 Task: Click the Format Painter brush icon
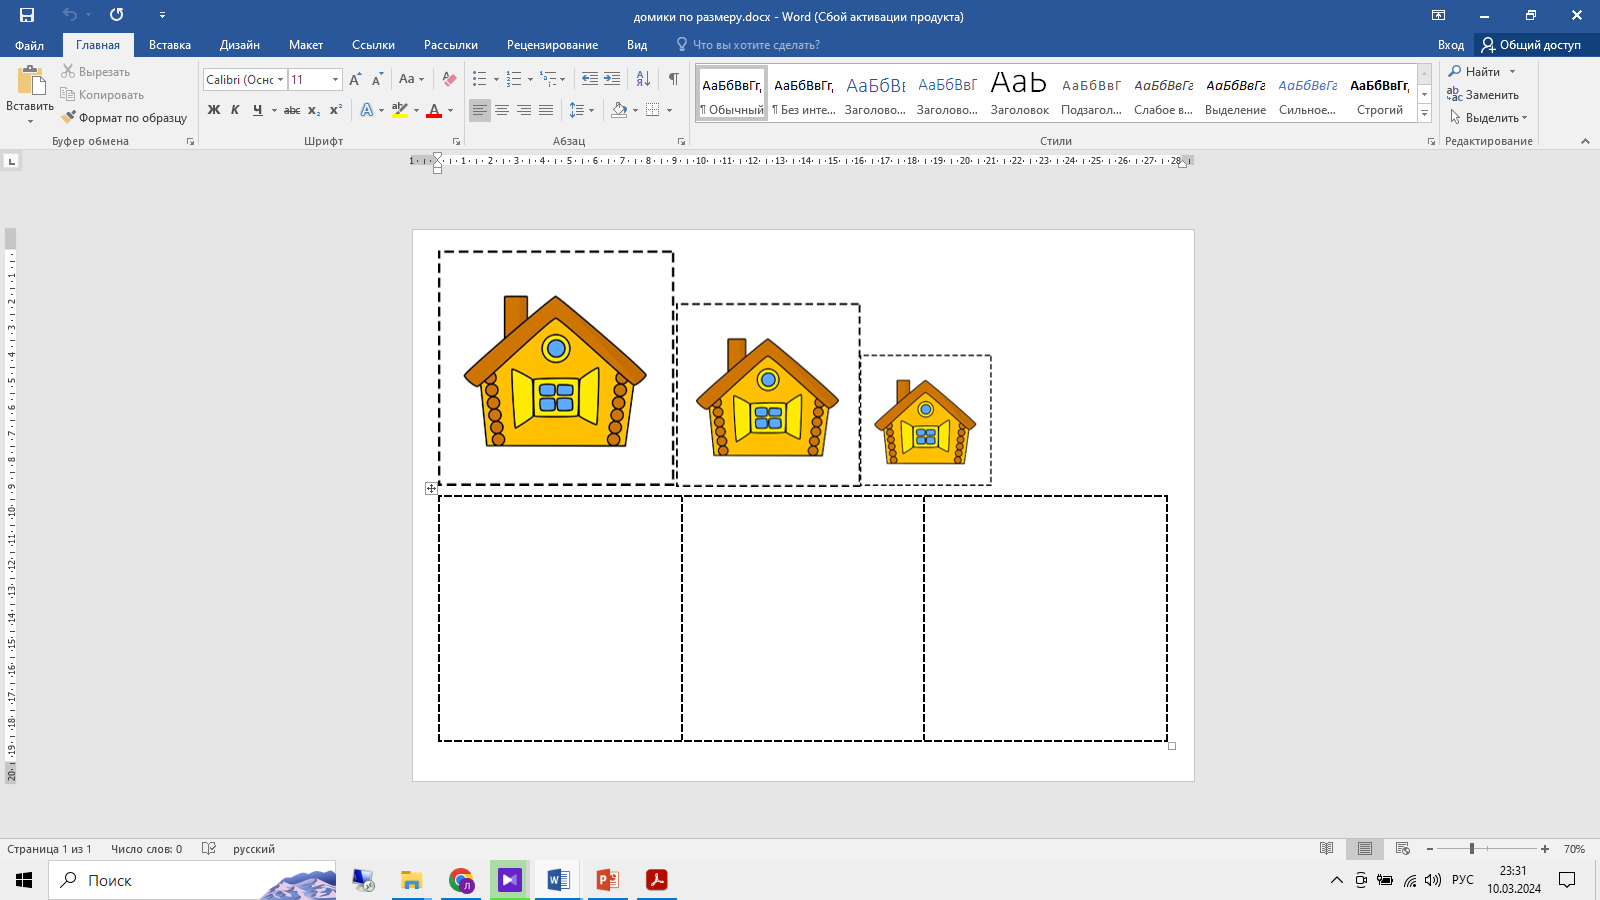(x=68, y=118)
